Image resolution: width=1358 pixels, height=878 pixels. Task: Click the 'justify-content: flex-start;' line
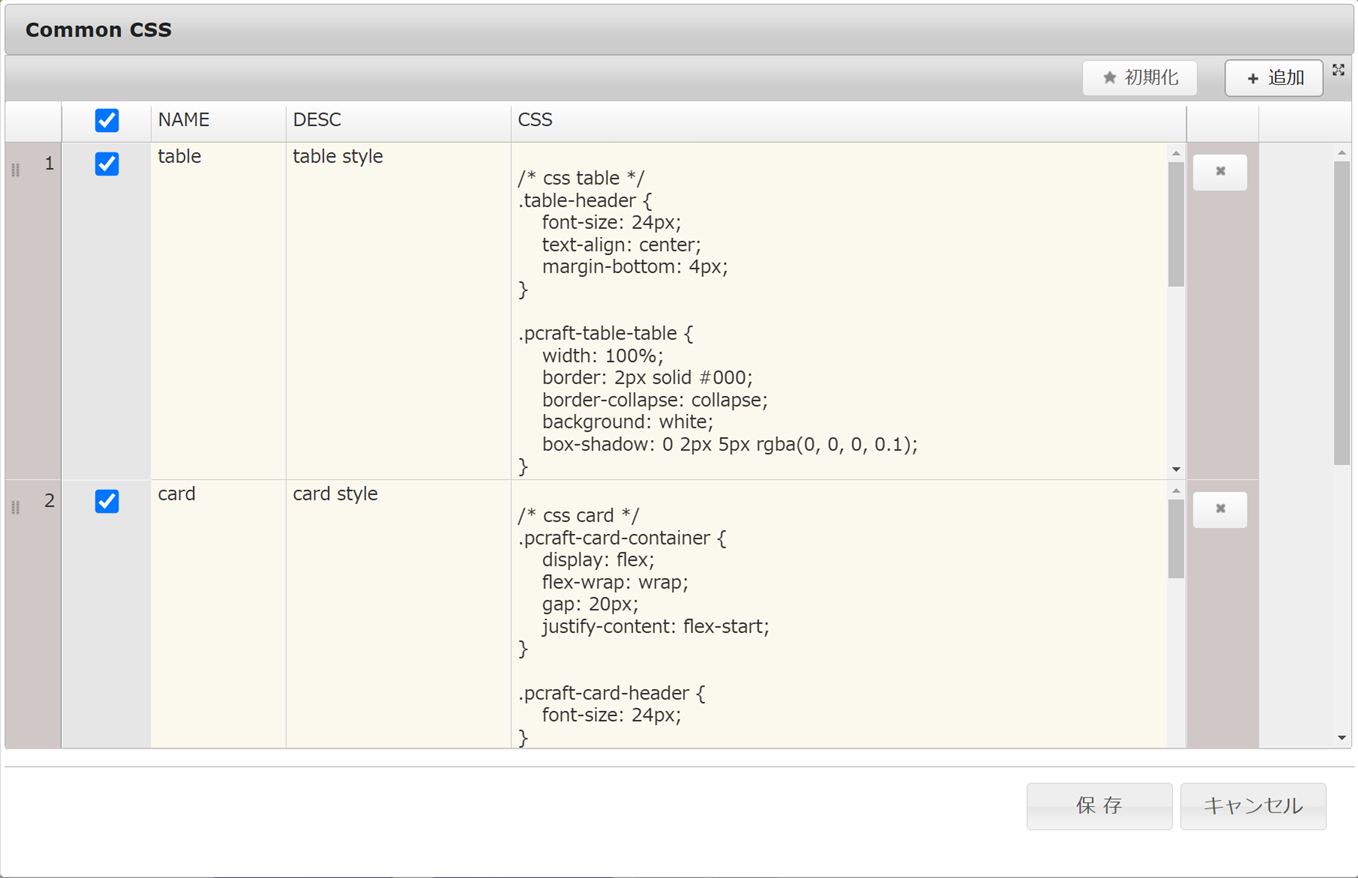pyautogui.click(x=655, y=627)
